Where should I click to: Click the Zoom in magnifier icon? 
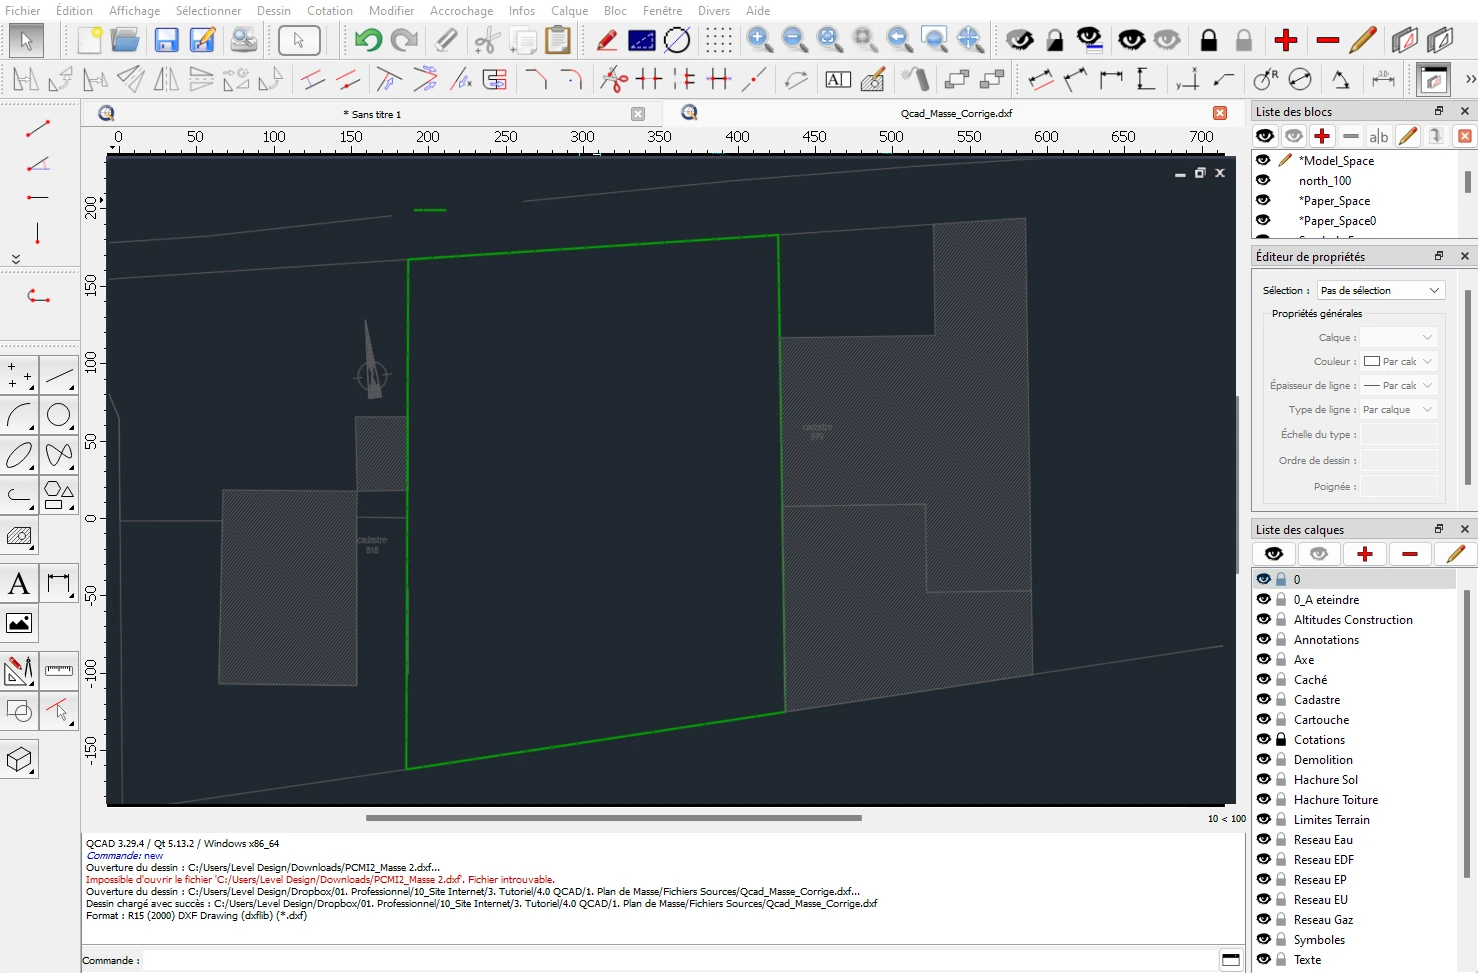(x=760, y=40)
